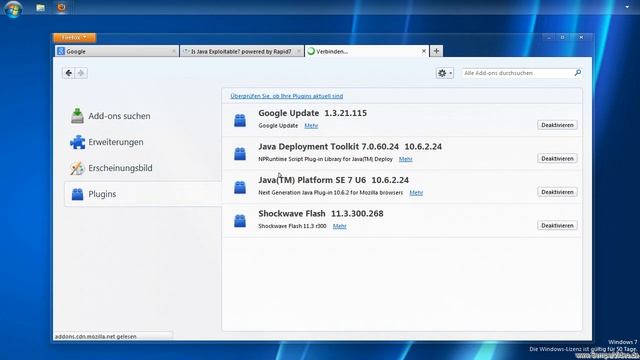Click the search magnifier icon
This screenshot has width=640, height=360.
point(578,73)
